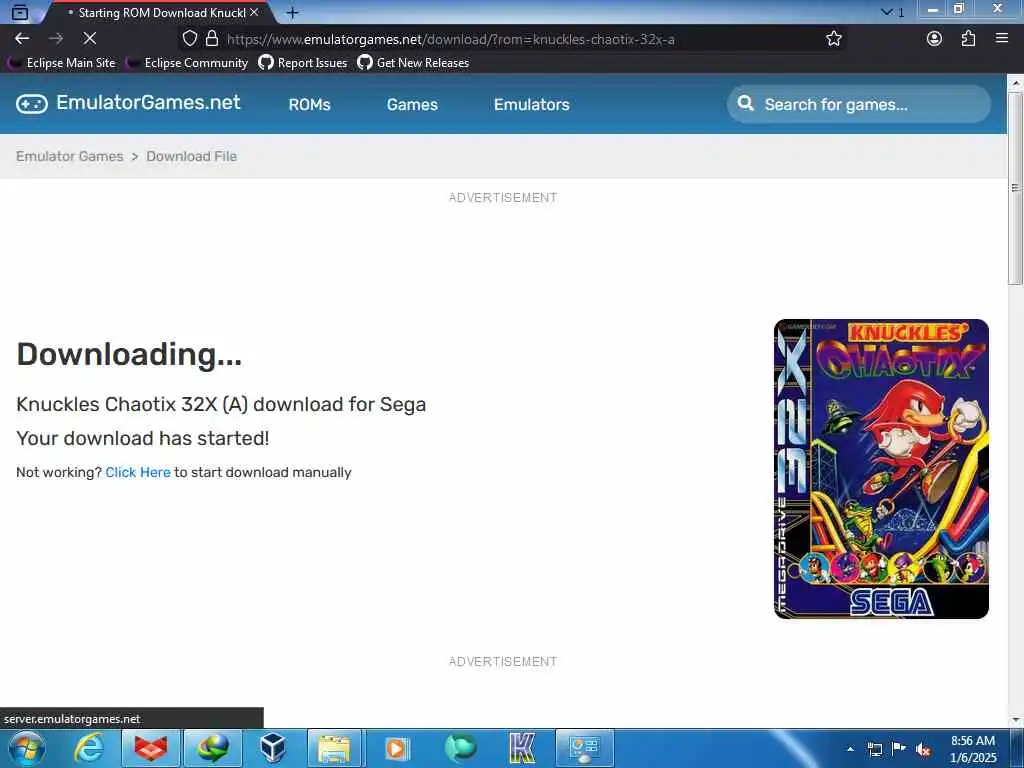Image resolution: width=1024 pixels, height=768 pixels.
Task: Open the green round-icon app in taskbar
Action: 461,748
